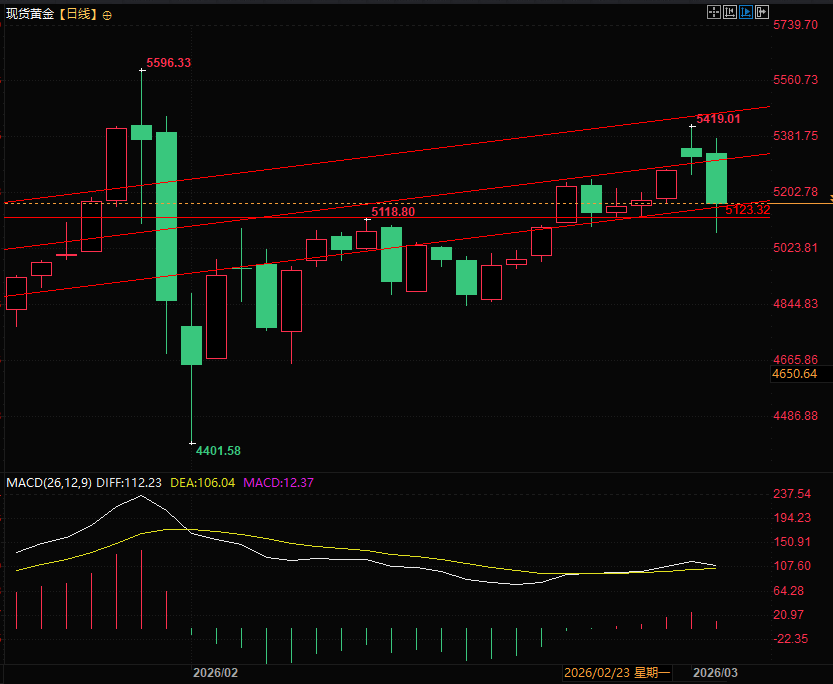This screenshot has width=833, height=684.
Task: Click the 5739.70 price axis value
Action: pos(796,24)
